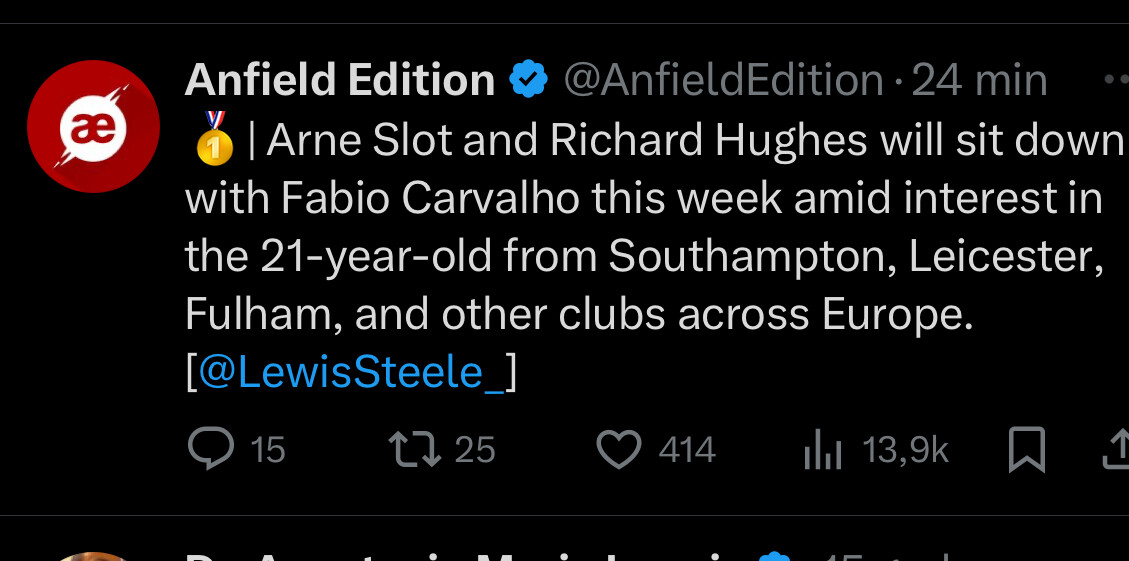The height and width of the screenshot is (561, 1129).
Task: Click the repost count 25
Action: pyautogui.click(x=474, y=450)
